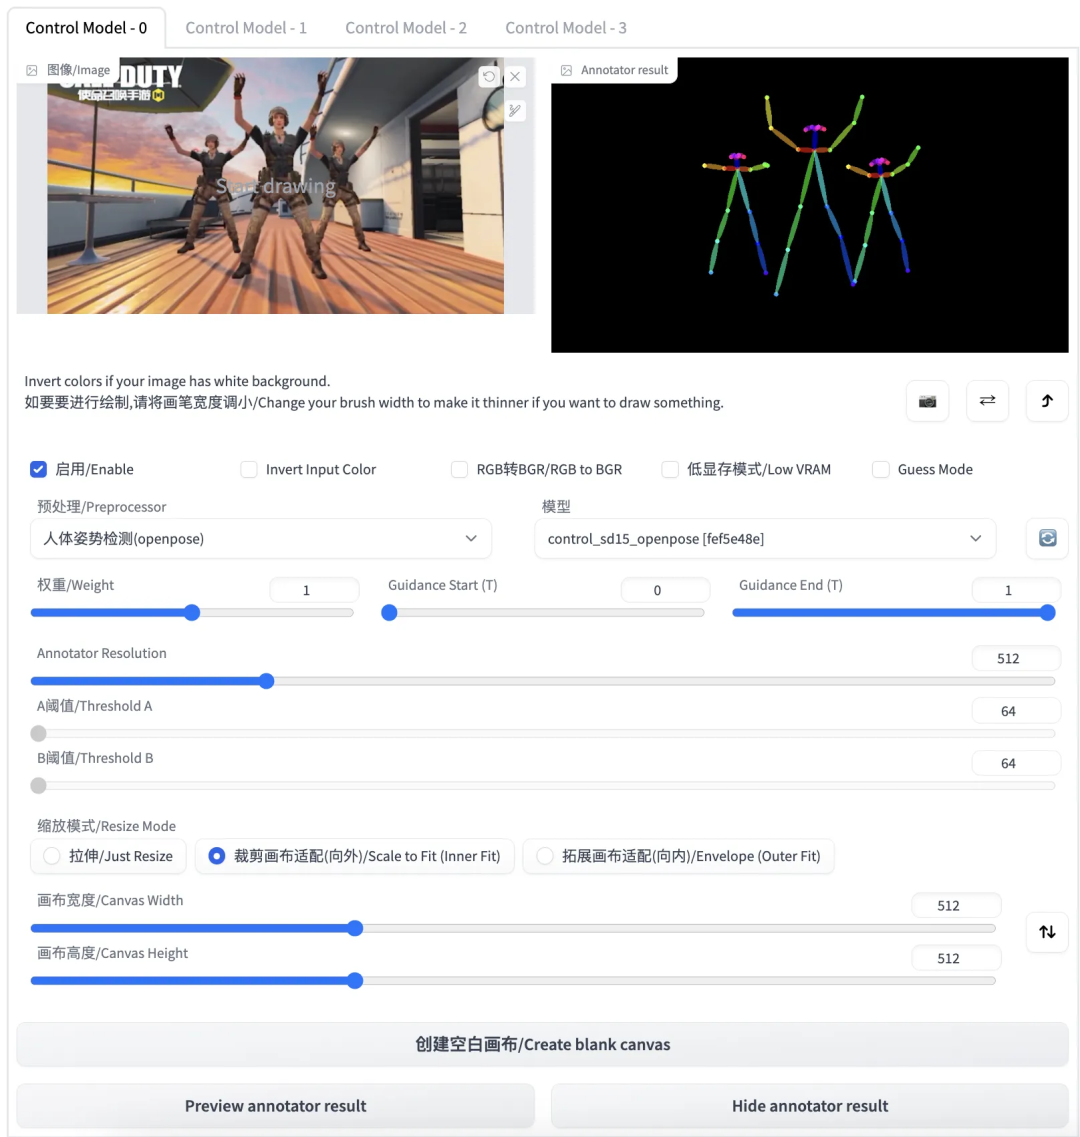Click the Weight slider handle
The width and height of the screenshot is (1080, 1137).
click(191, 613)
